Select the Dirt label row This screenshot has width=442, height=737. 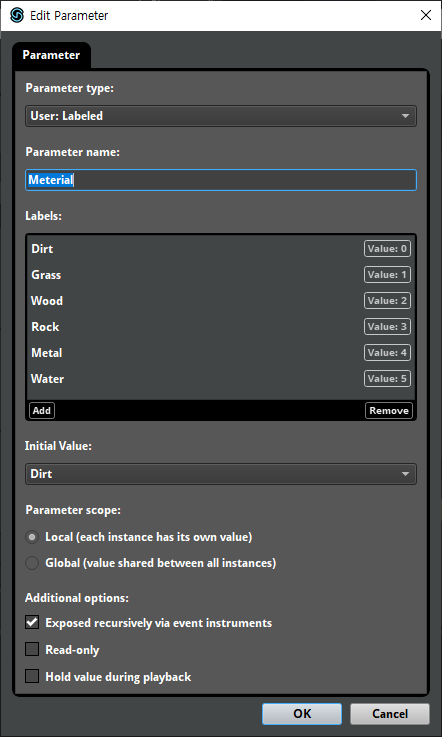[x=221, y=249]
